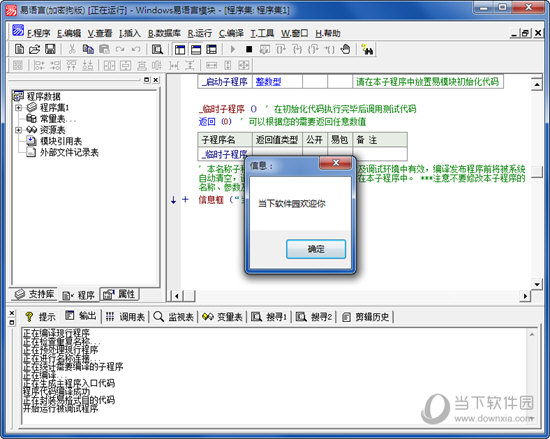Open the F.程序 menu
The width and height of the screenshot is (550, 439).
pos(39,33)
